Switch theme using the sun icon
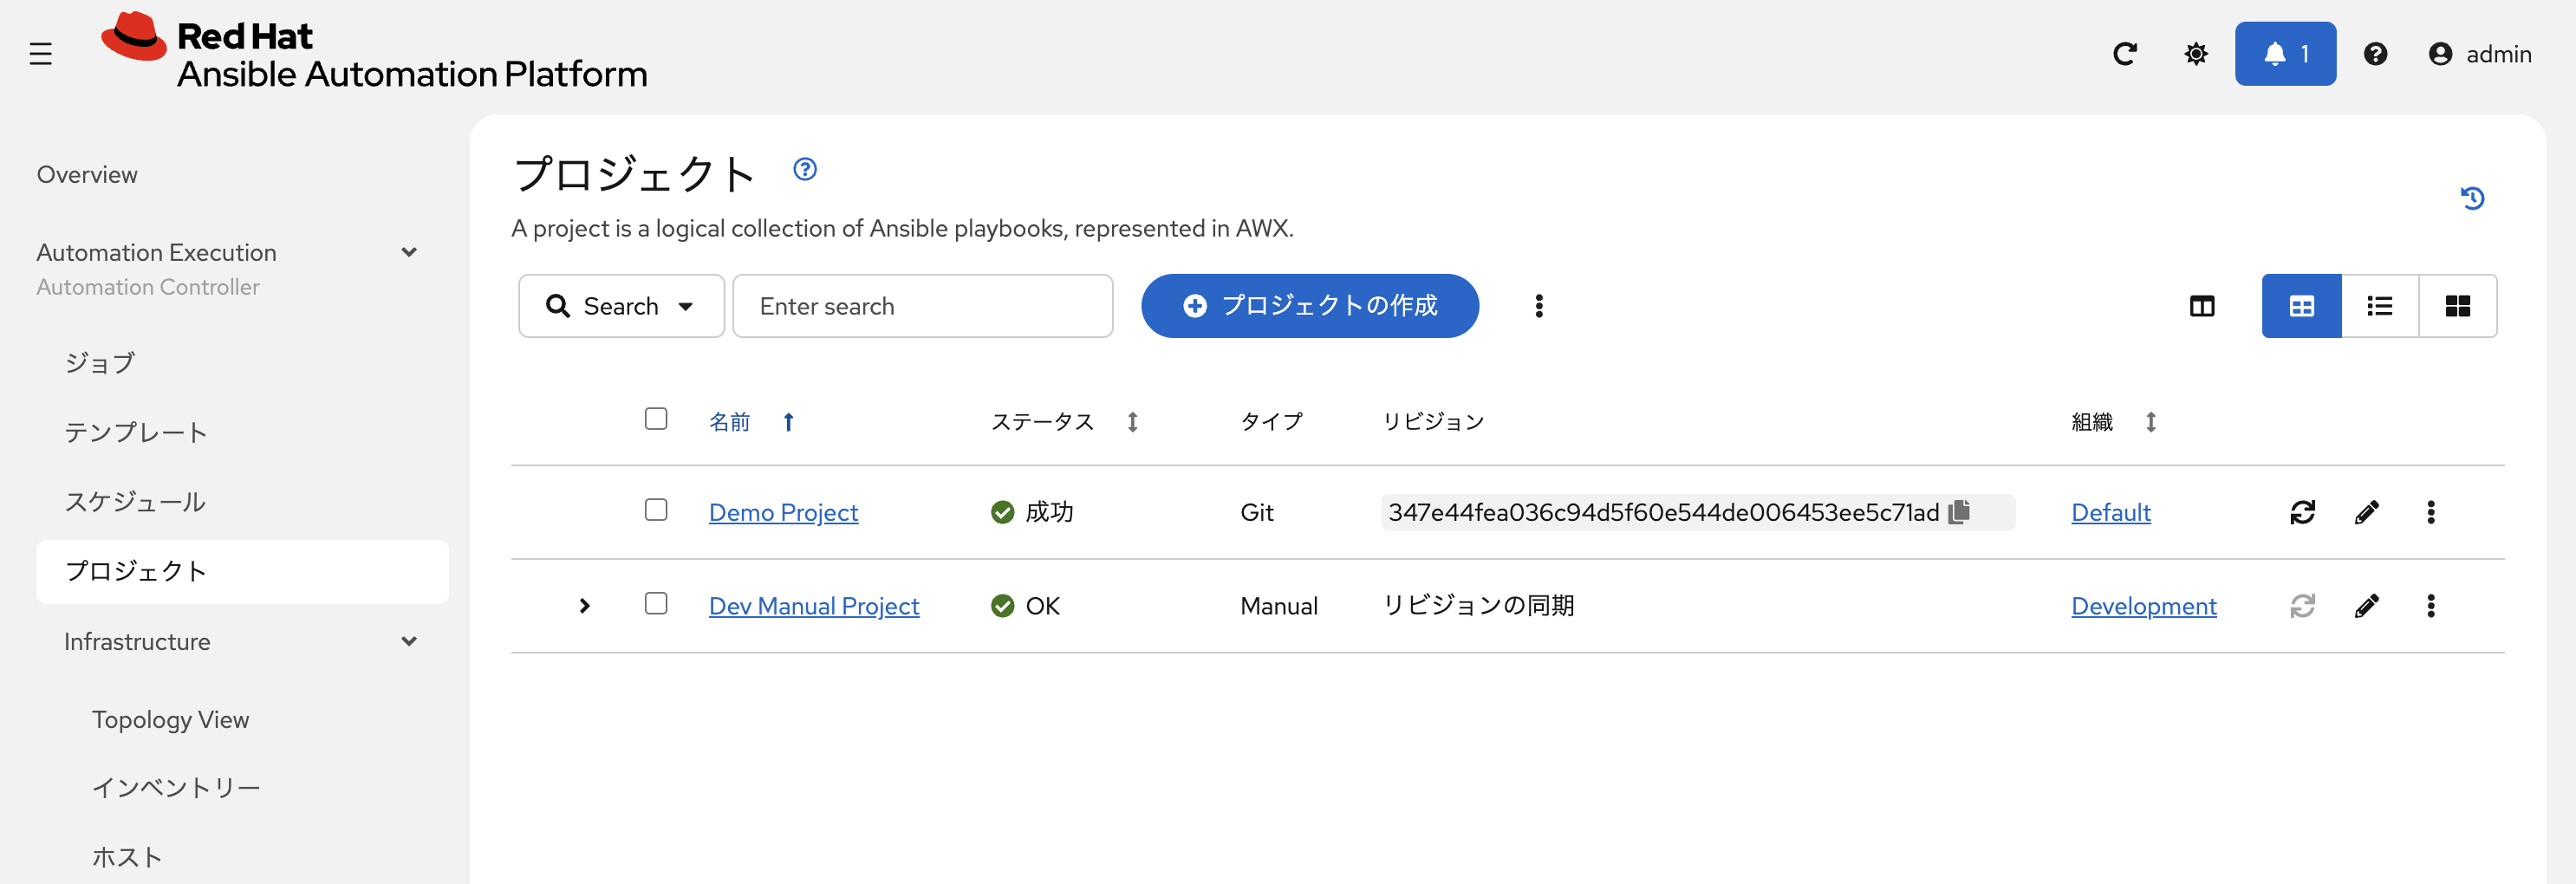This screenshot has width=2576, height=884. click(x=2196, y=54)
